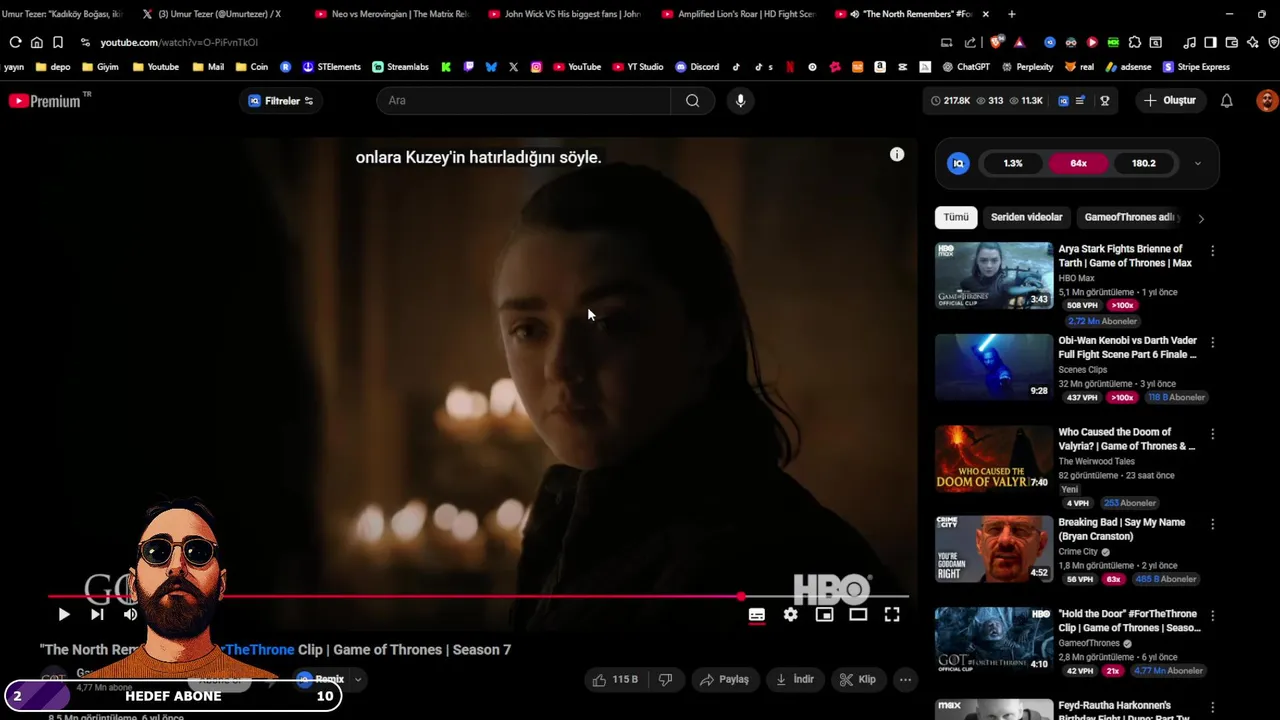The height and width of the screenshot is (720, 1280).
Task: Select the Tümü chip
Action: pyautogui.click(x=956, y=217)
